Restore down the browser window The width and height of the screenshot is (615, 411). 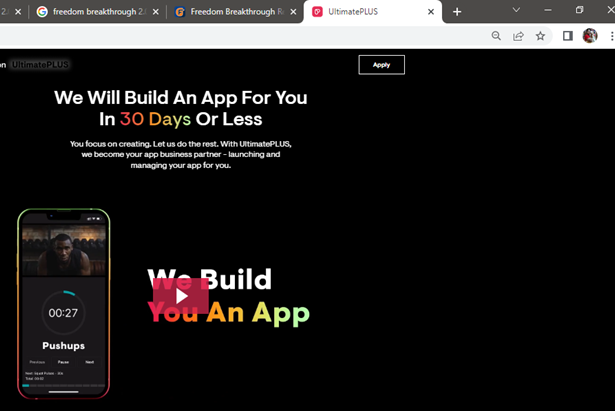(579, 10)
